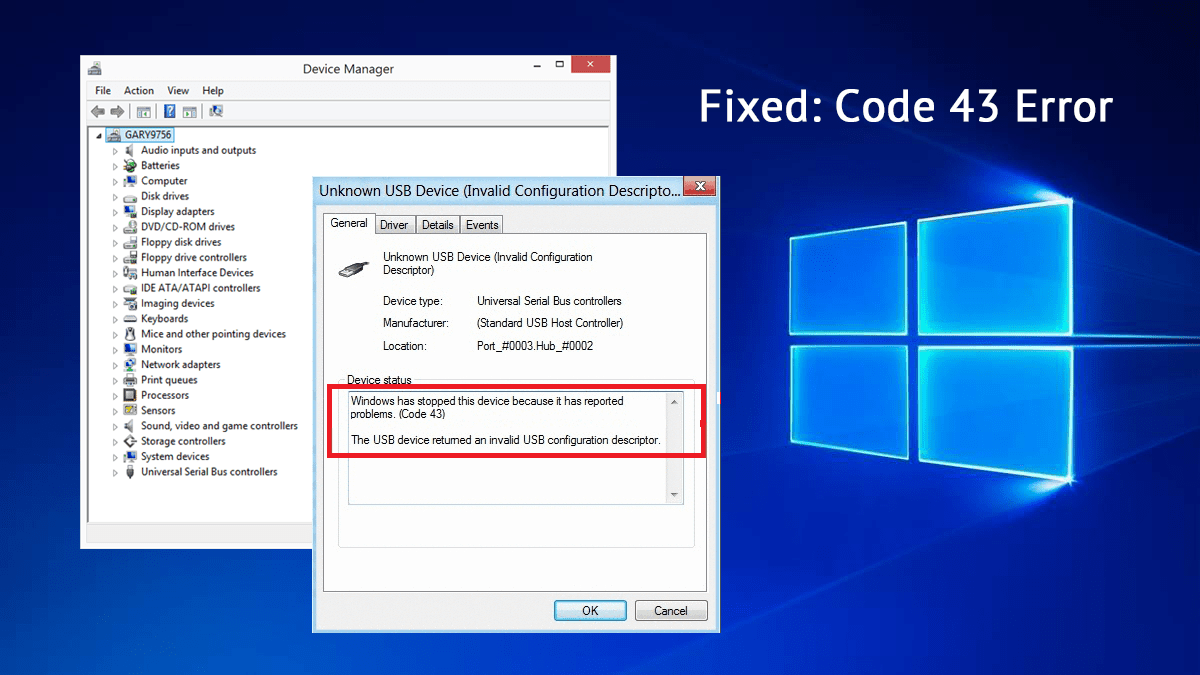Click the show/hide console tree toolbar icon
The width and height of the screenshot is (1200, 675).
pos(144,112)
